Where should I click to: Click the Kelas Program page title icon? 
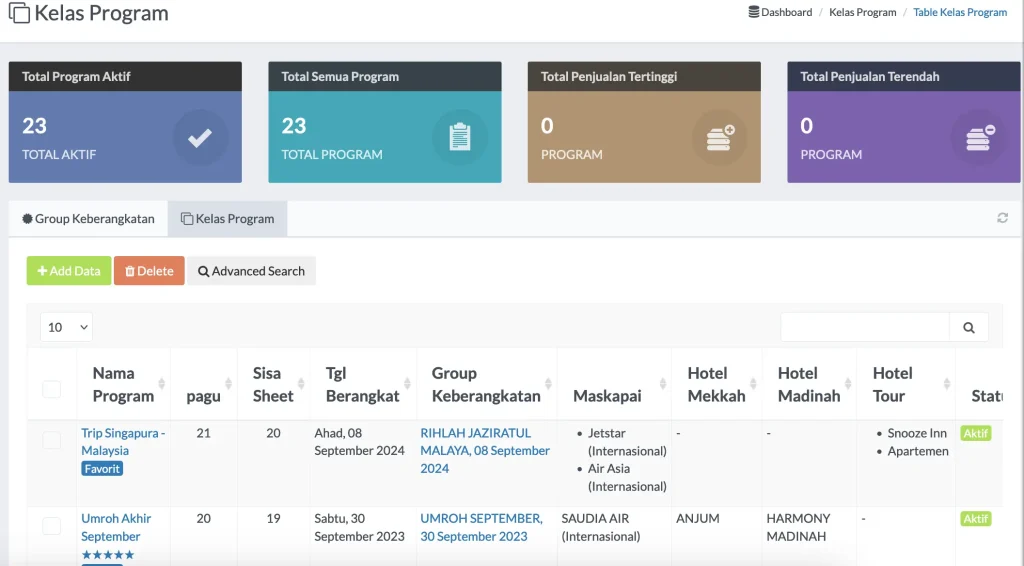(18, 14)
